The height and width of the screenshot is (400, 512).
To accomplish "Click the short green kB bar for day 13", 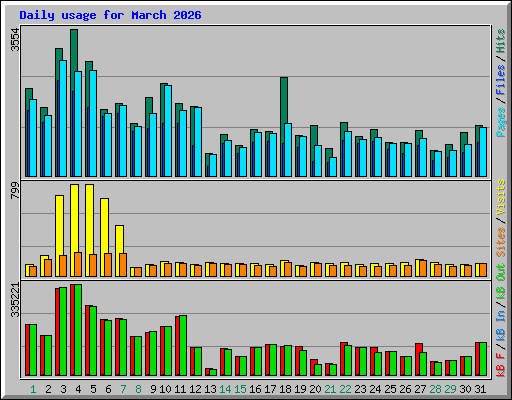I will coord(213,373).
